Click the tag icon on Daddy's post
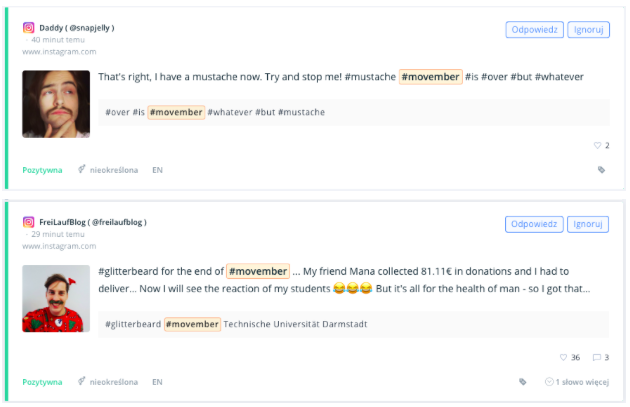This screenshot has width=630, height=407. [601, 170]
